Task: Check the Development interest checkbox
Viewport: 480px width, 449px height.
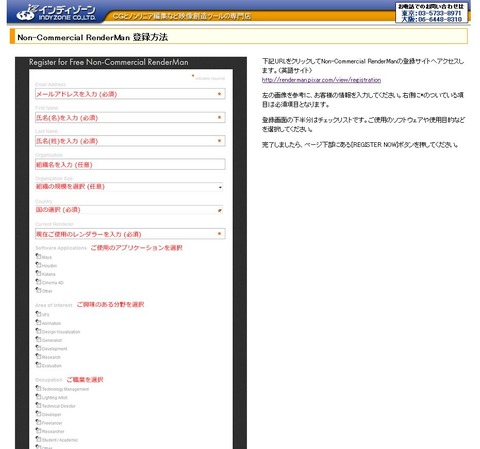Action: tap(38, 348)
